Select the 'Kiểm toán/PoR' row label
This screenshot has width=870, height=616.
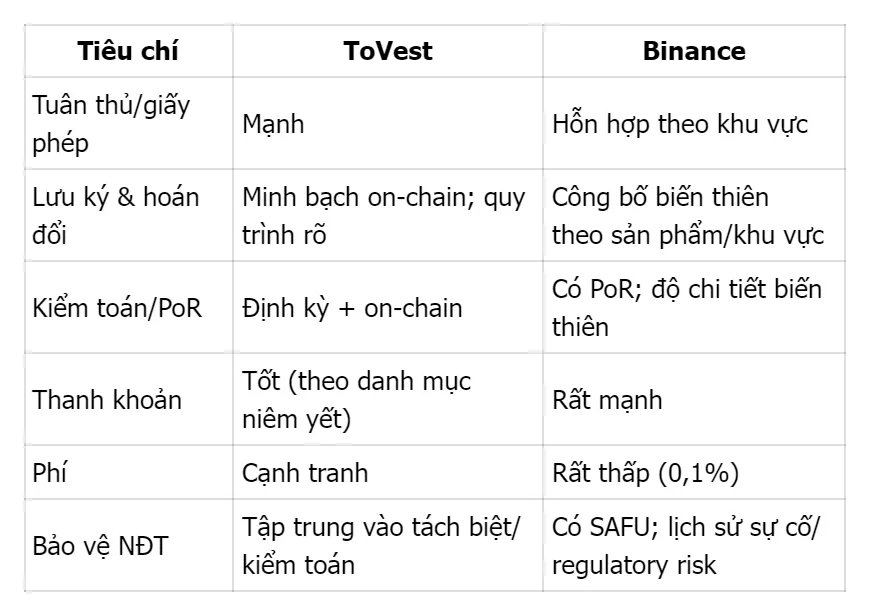[117, 307]
